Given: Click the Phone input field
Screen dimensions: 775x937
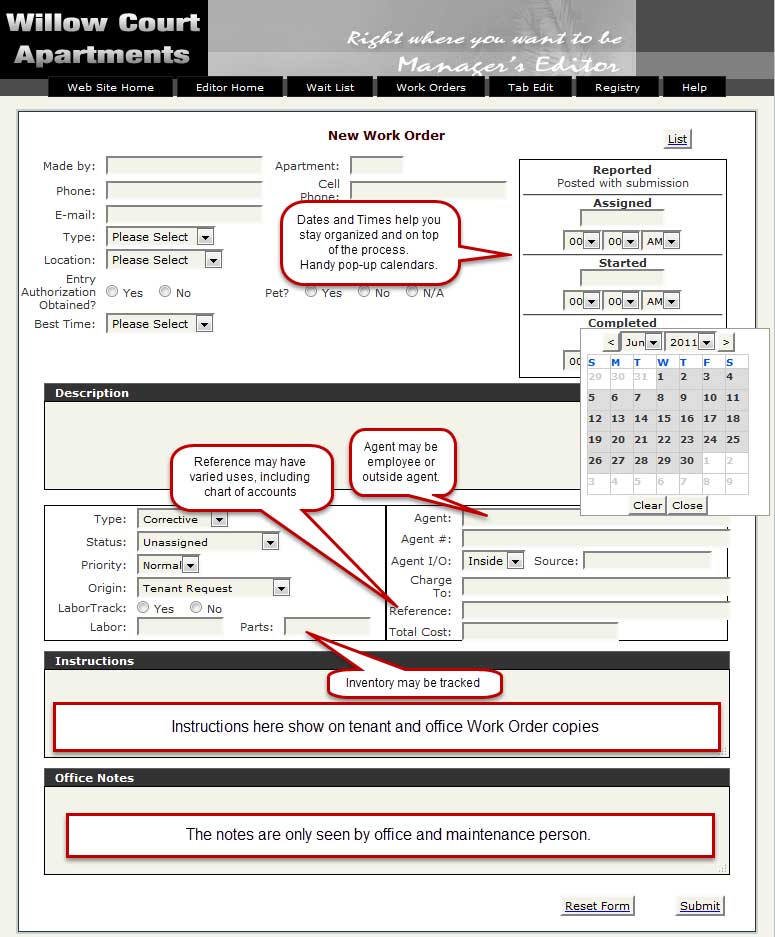Looking at the screenshot, I should pos(184,191).
